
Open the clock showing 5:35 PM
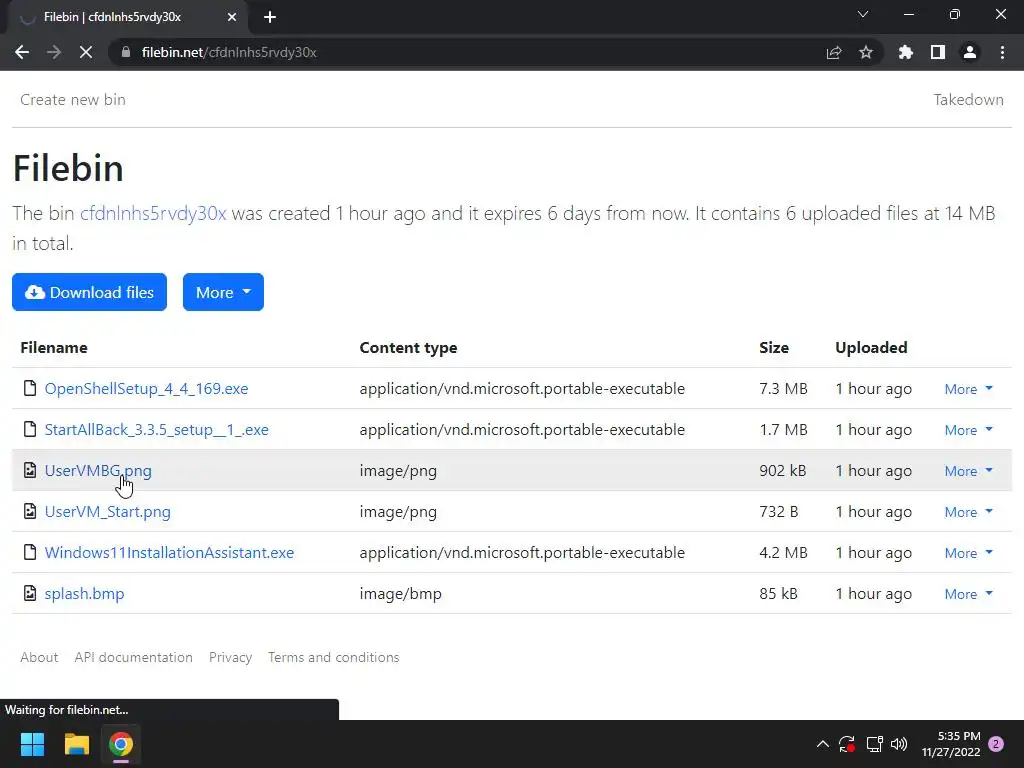(x=952, y=744)
